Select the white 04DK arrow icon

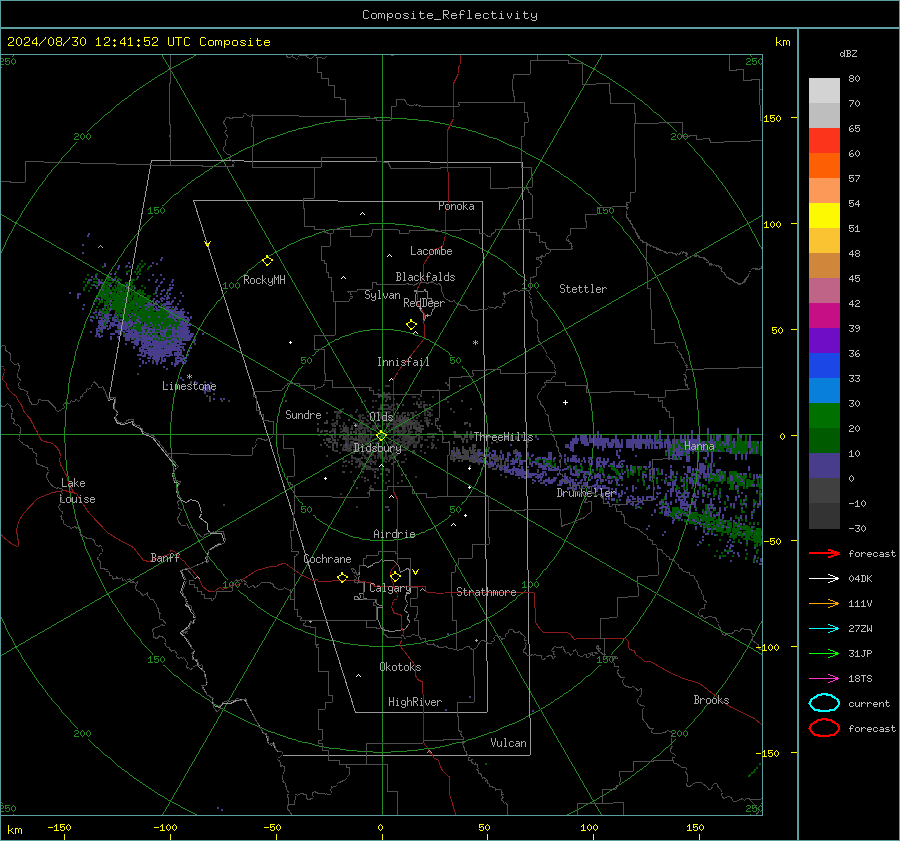pos(824,579)
